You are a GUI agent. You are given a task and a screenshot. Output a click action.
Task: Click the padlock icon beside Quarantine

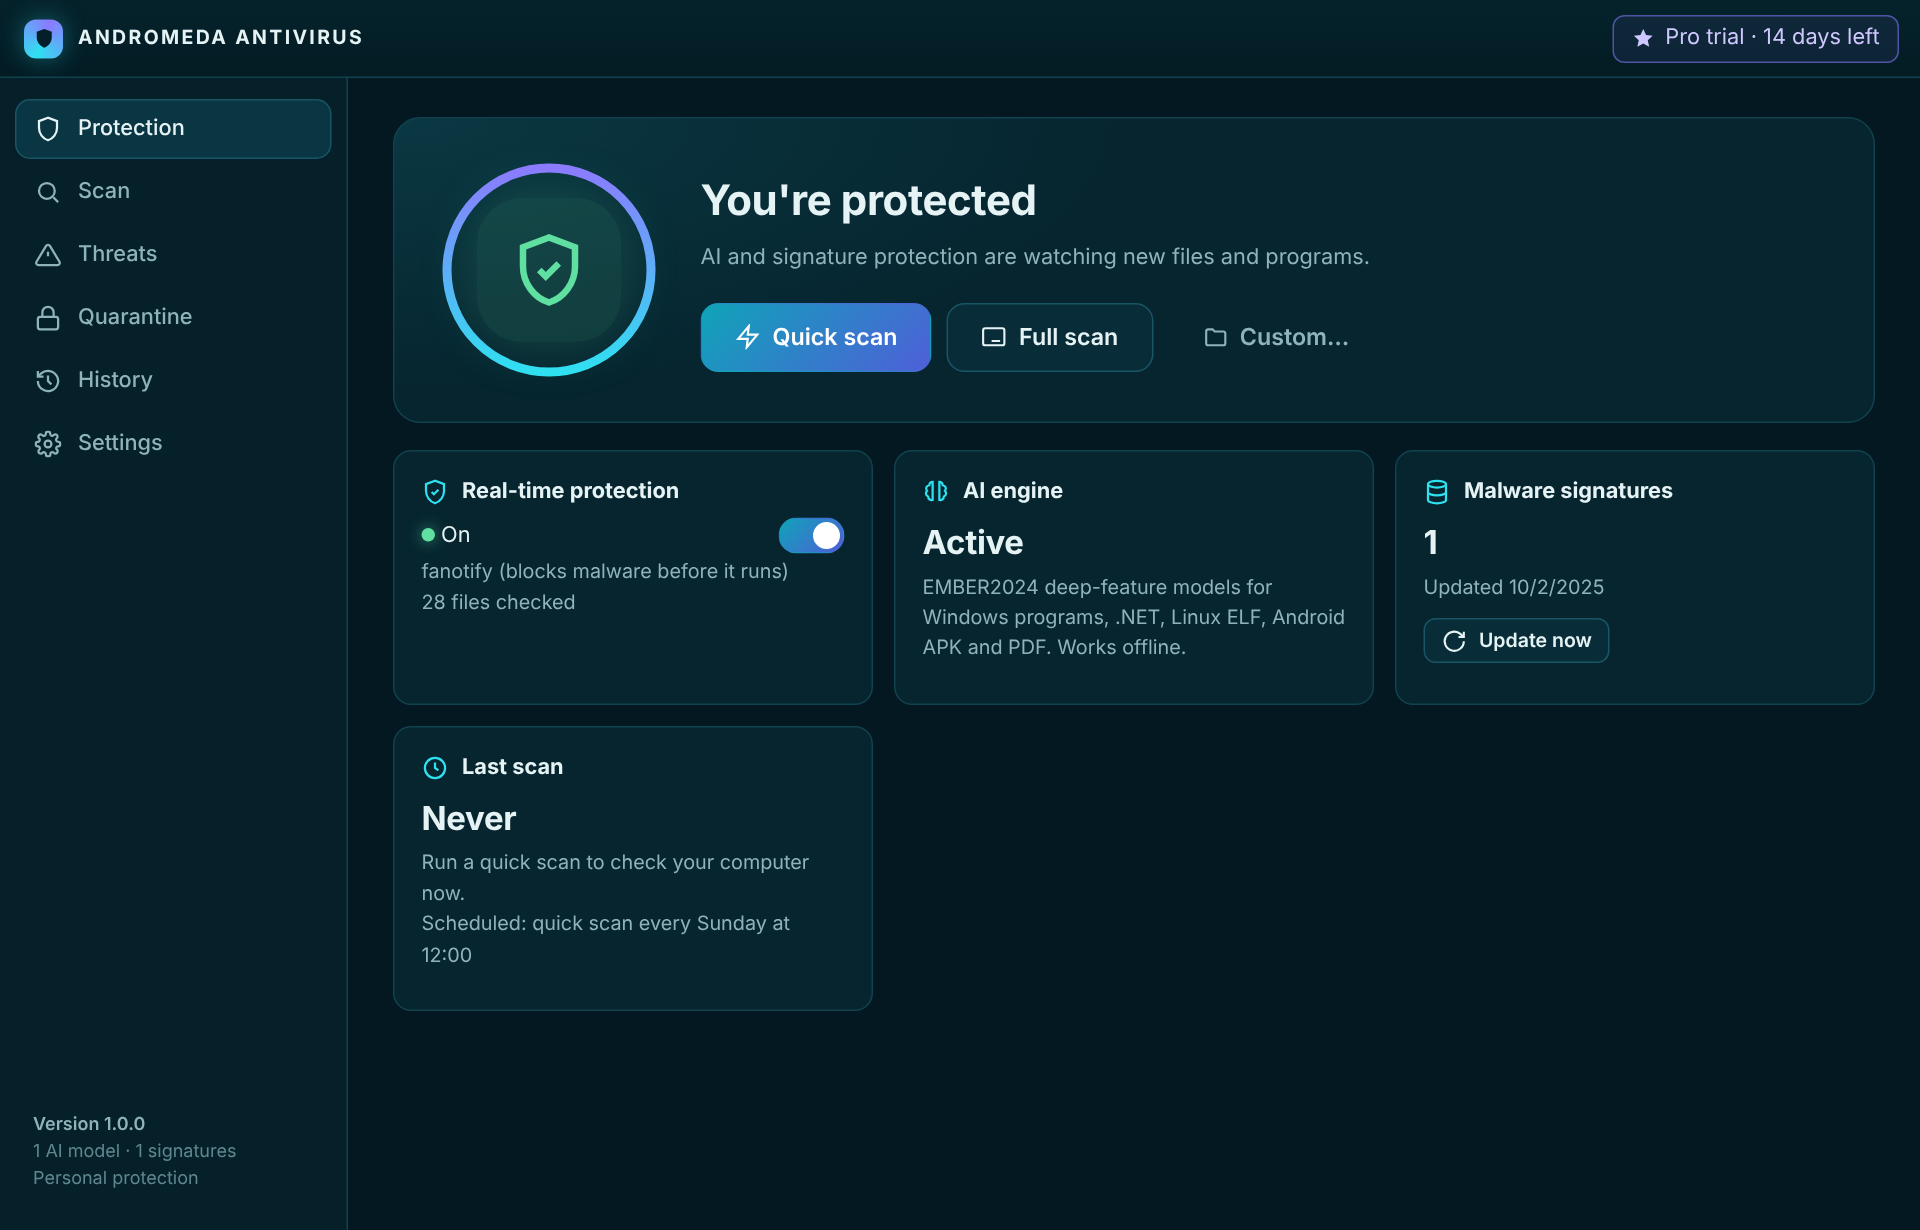tap(48, 317)
